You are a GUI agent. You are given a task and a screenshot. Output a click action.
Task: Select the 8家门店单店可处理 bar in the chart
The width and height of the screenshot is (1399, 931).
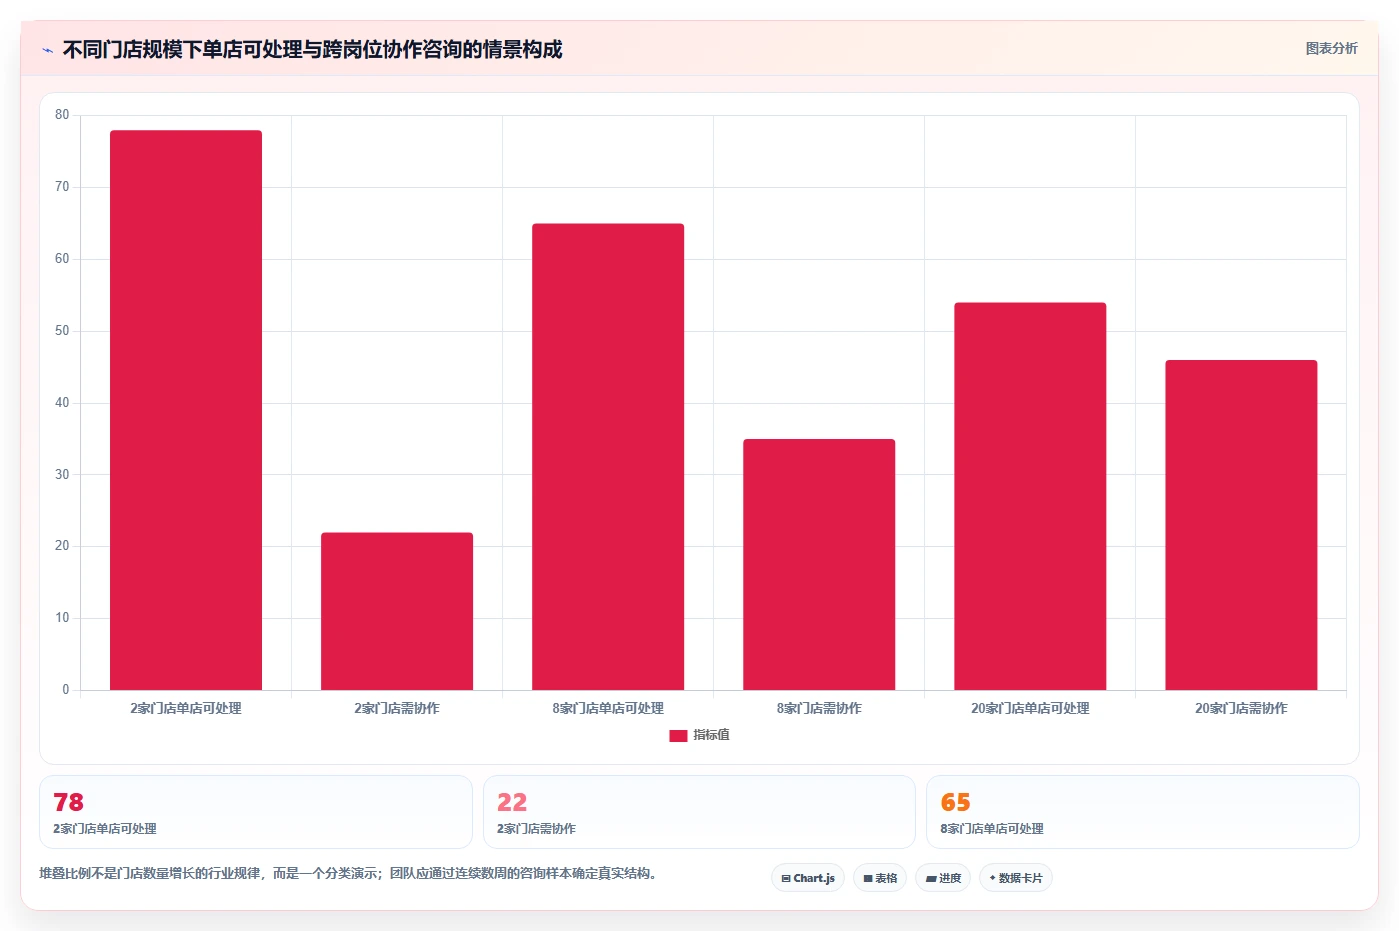[x=608, y=457]
